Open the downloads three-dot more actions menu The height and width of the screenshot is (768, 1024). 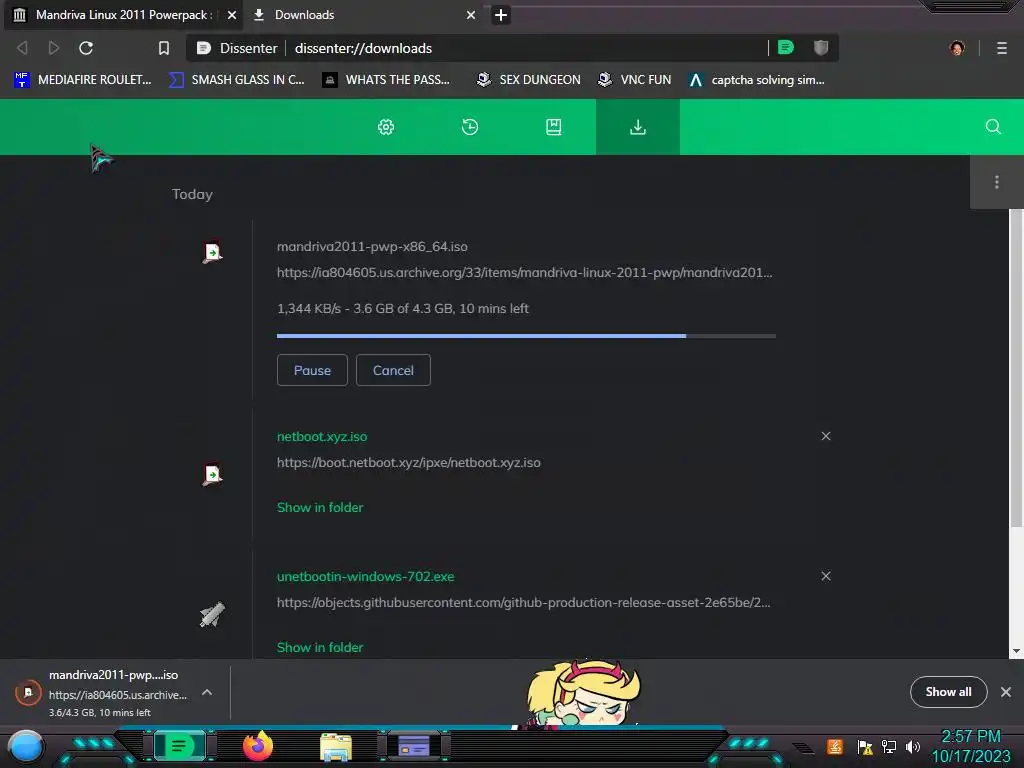(997, 182)
